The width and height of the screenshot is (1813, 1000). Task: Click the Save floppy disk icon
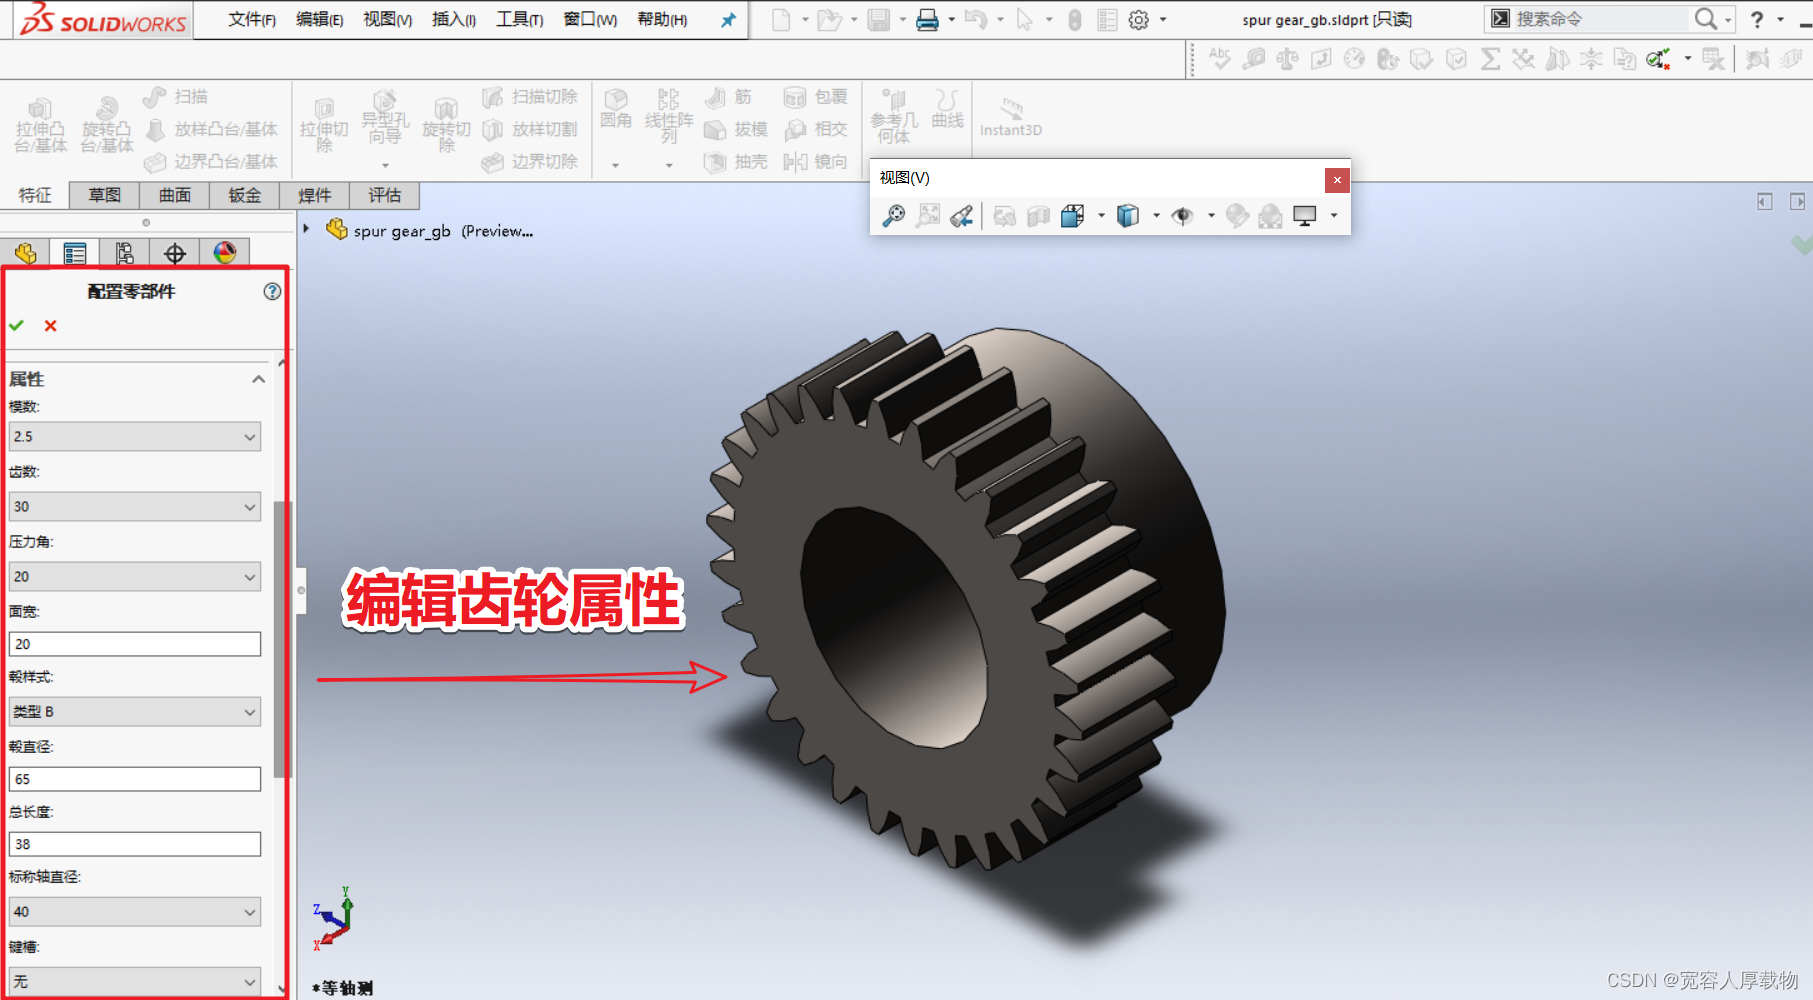(x=879, y=20)
